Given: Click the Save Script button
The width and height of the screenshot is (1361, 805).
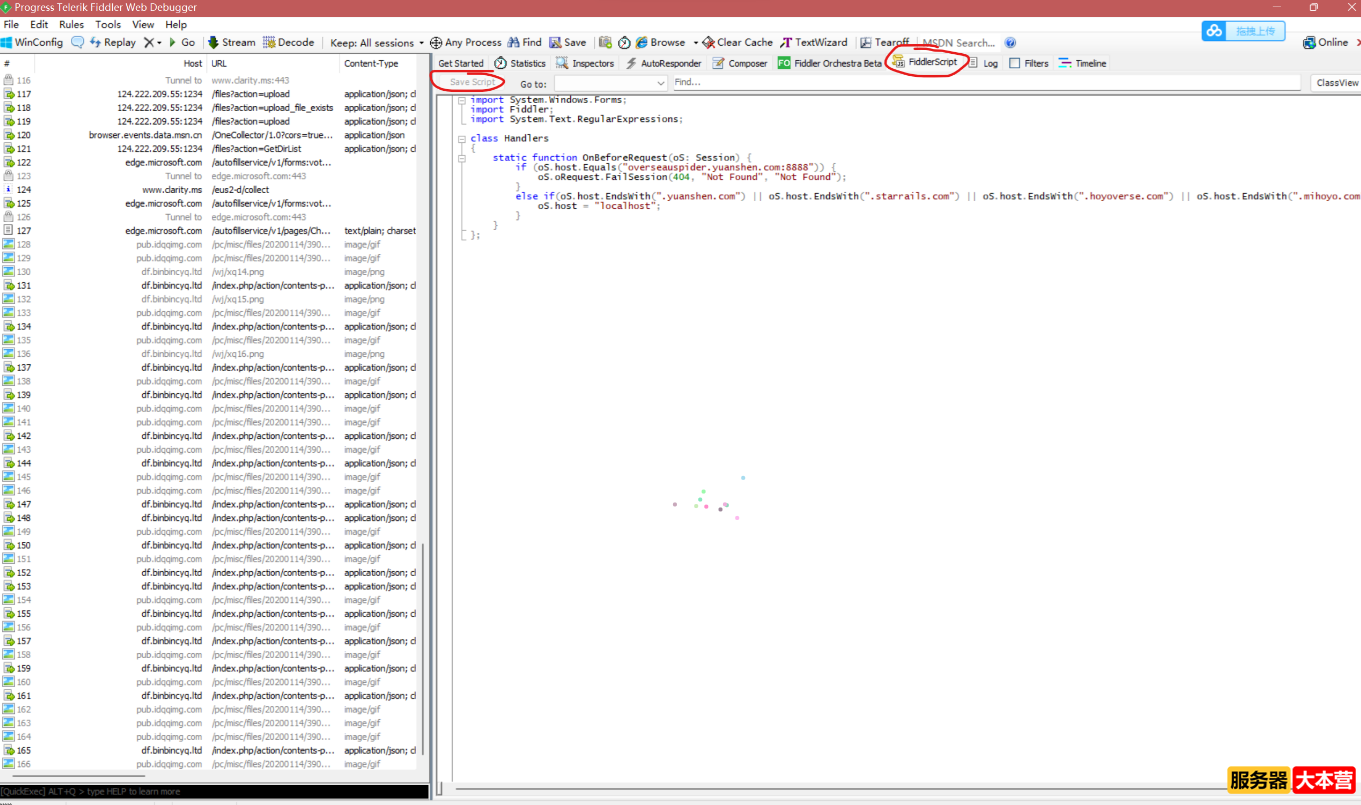Looking at the screenshot, I should pyautogui.click(x=472, y=82).
